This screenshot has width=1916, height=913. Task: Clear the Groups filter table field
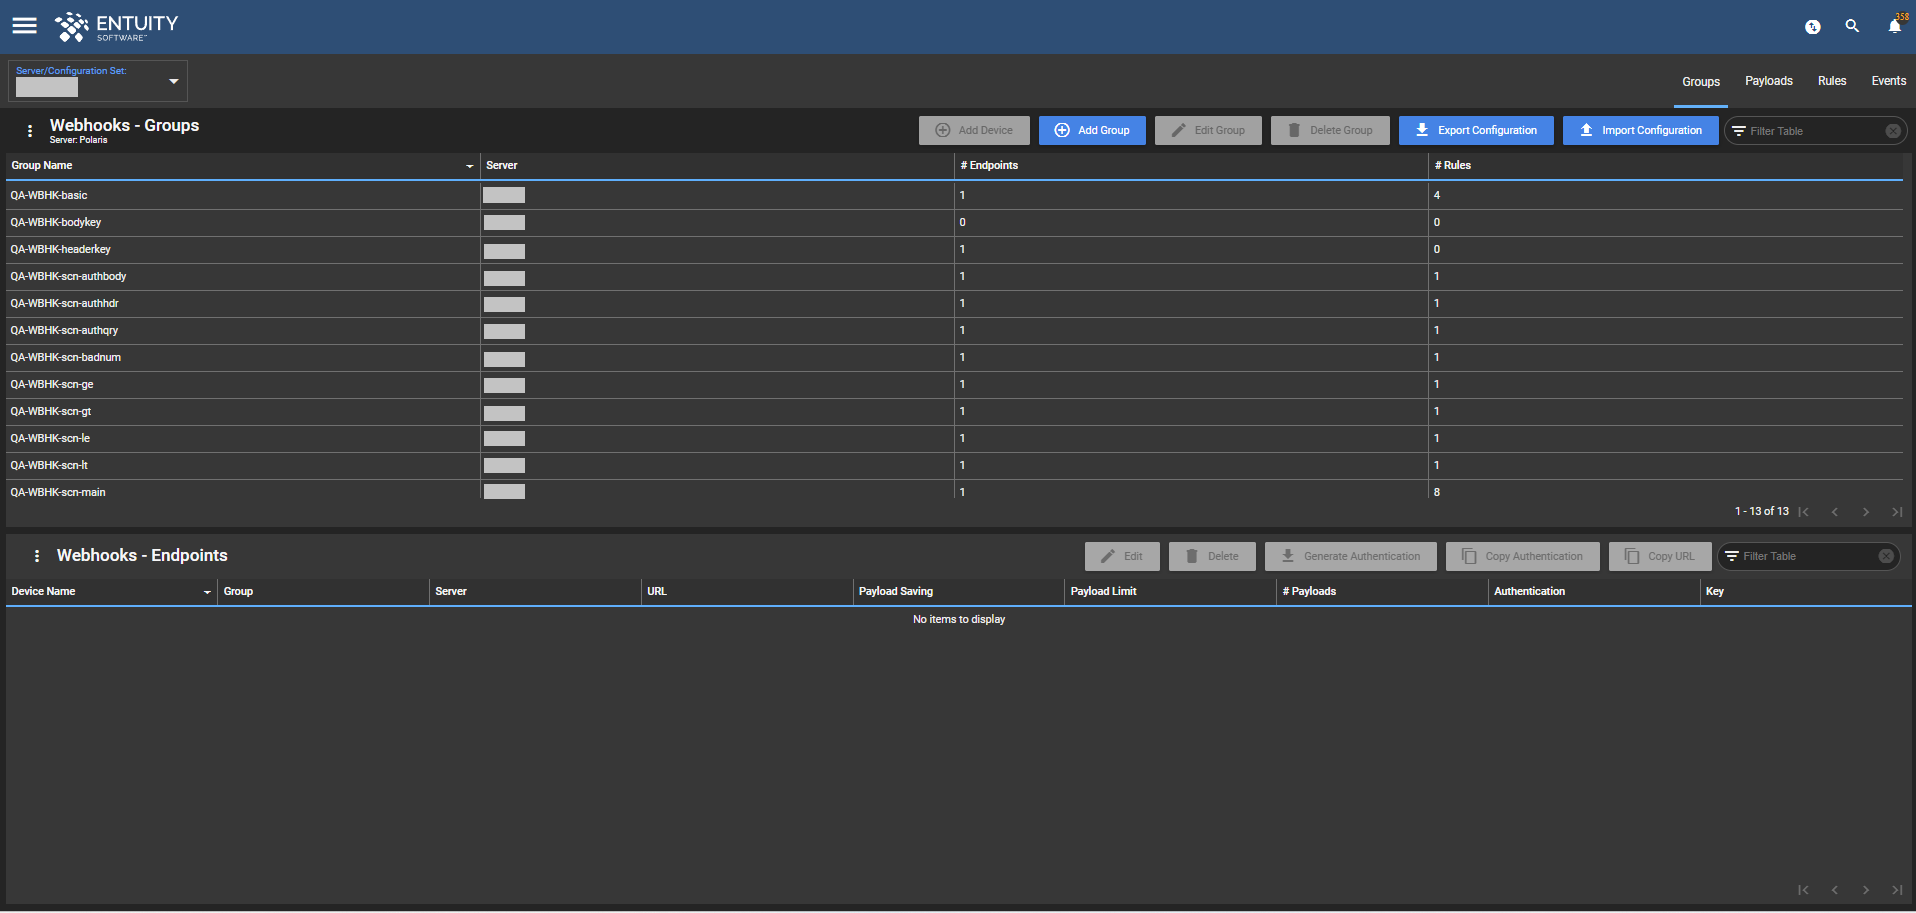point(1893,131)
